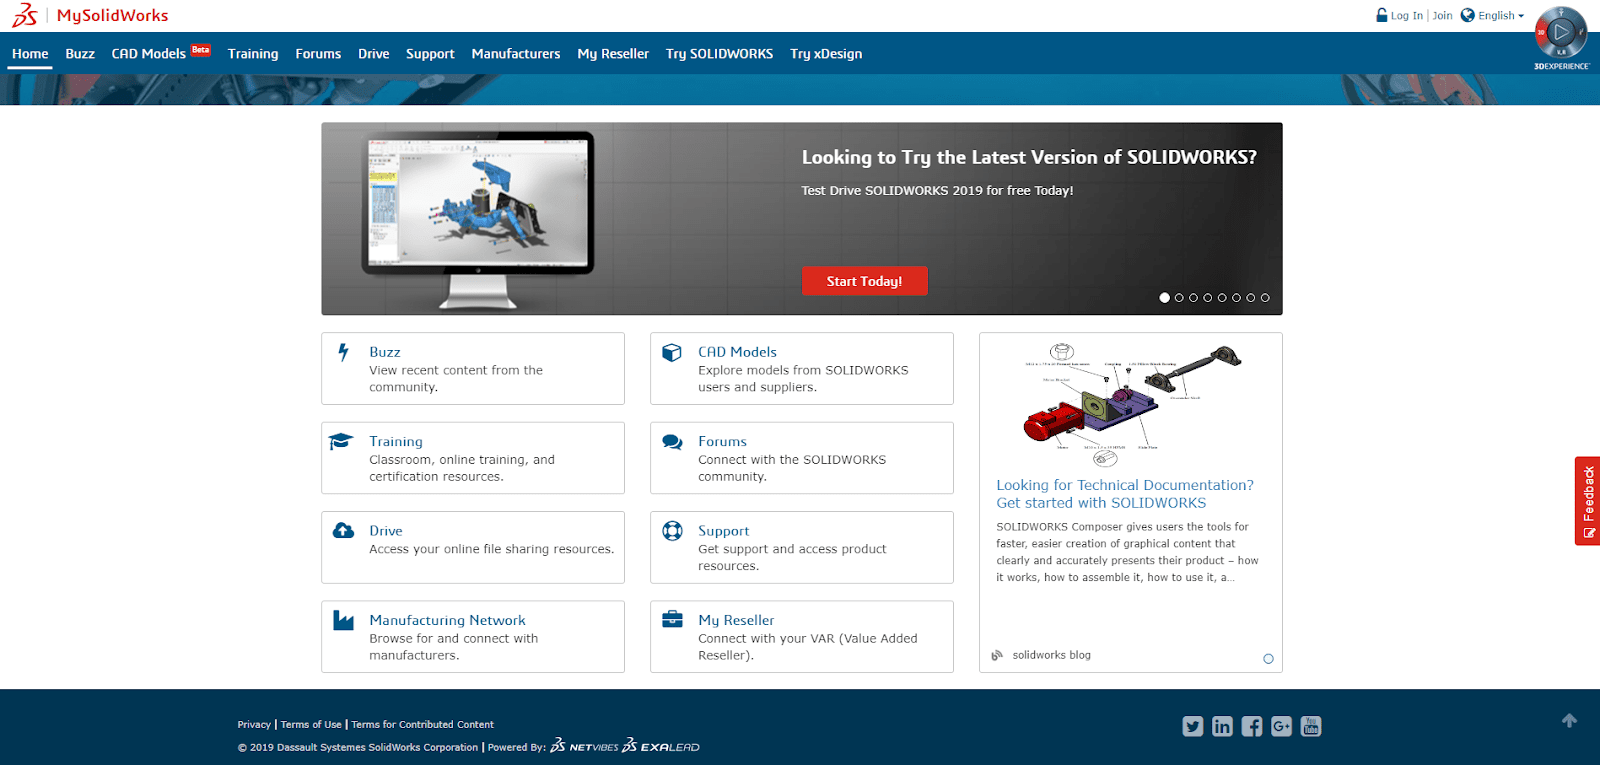
Task: Click the Forums chat bubbles icon
Action: click(x=672, y=441)
